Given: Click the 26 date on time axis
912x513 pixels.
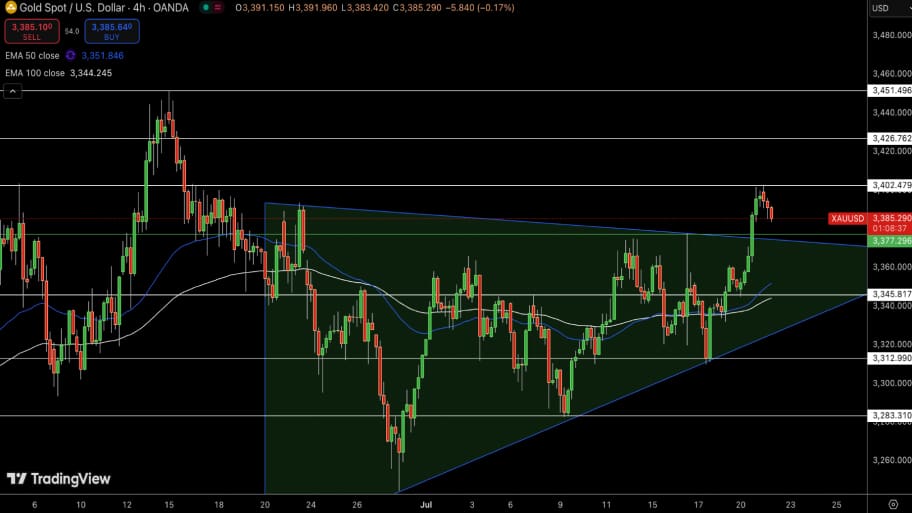Looking at the screenshot, I should pos(357,505).
